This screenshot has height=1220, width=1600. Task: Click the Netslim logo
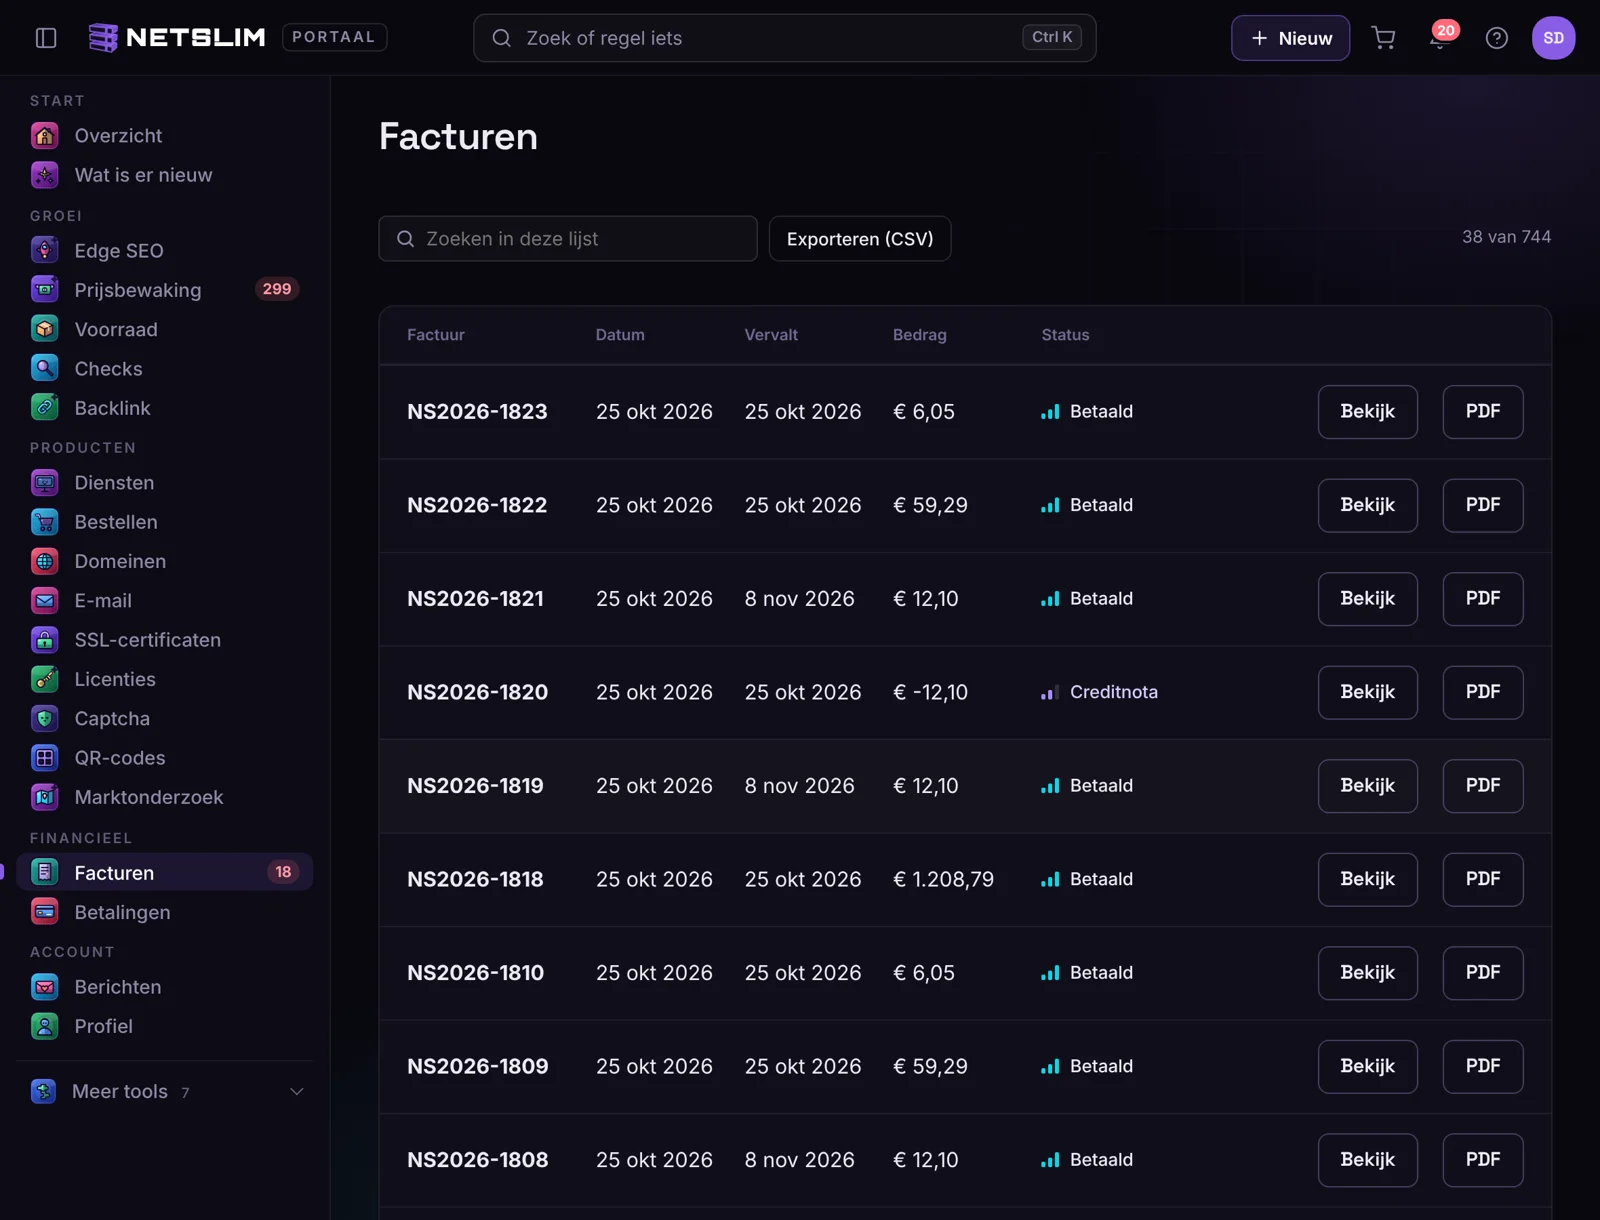tap(177, 38)
